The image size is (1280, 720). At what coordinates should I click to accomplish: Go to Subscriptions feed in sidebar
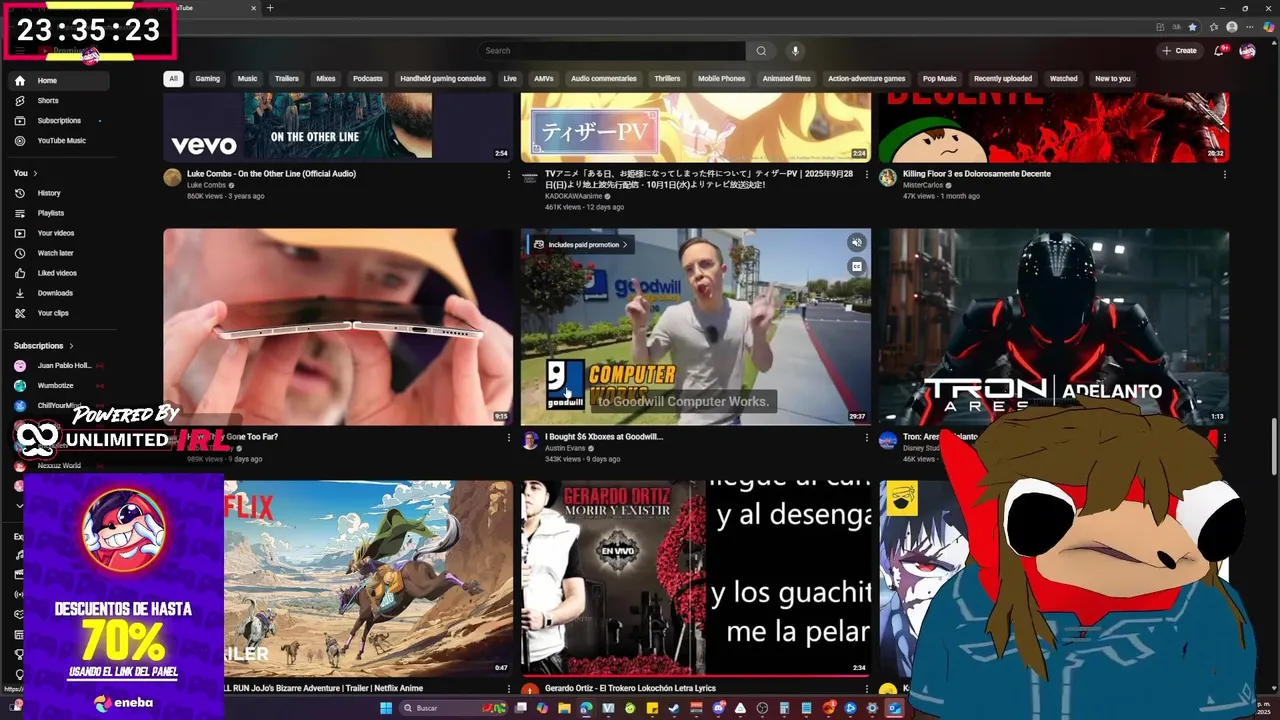click(59, 121)
